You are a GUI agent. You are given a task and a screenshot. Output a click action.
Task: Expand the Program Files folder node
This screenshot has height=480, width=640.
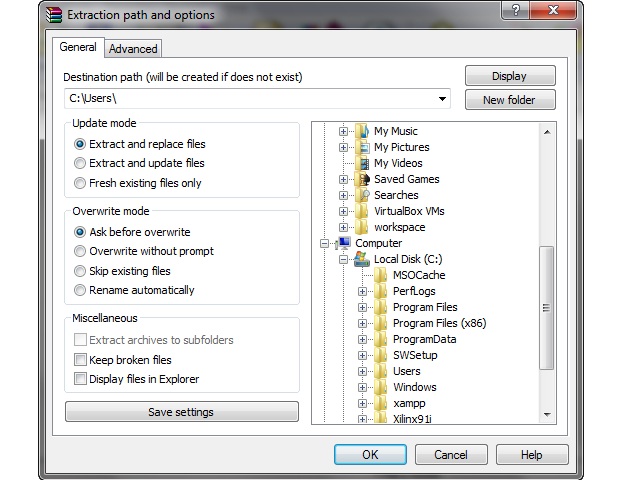pos(362,307)
